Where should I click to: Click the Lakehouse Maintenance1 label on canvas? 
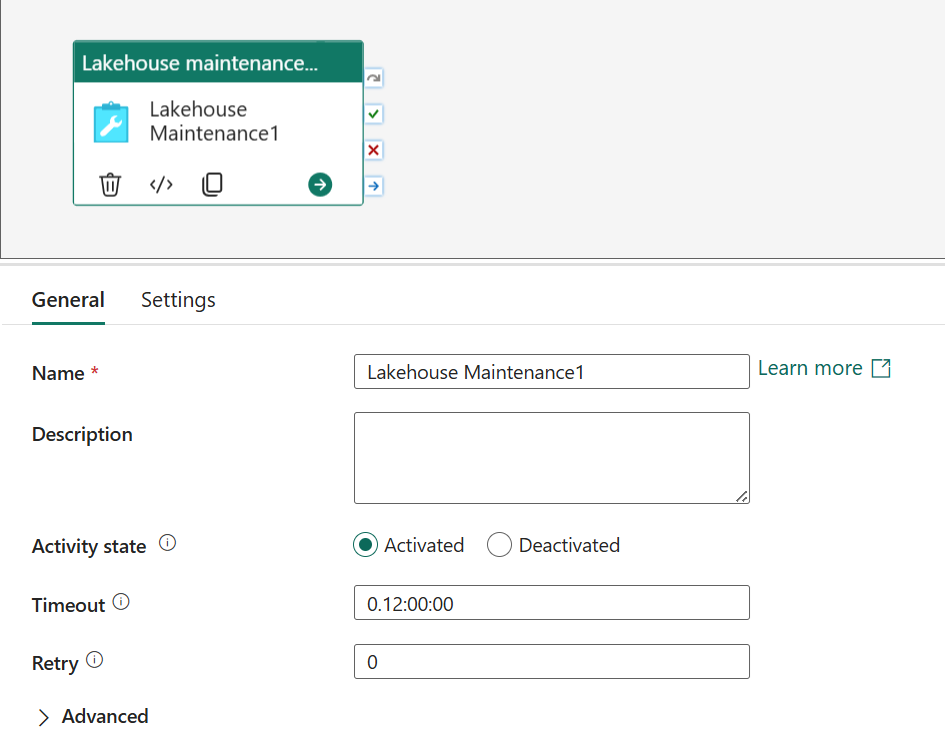[215, 121]
